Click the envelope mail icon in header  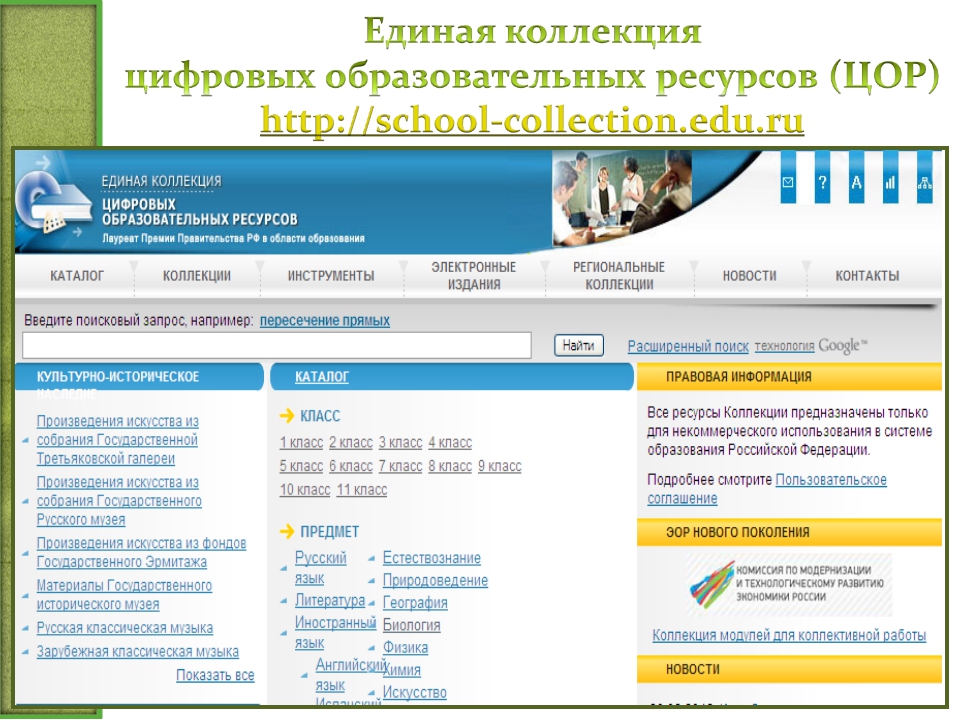pyautogui.click(x=788, y=181)
